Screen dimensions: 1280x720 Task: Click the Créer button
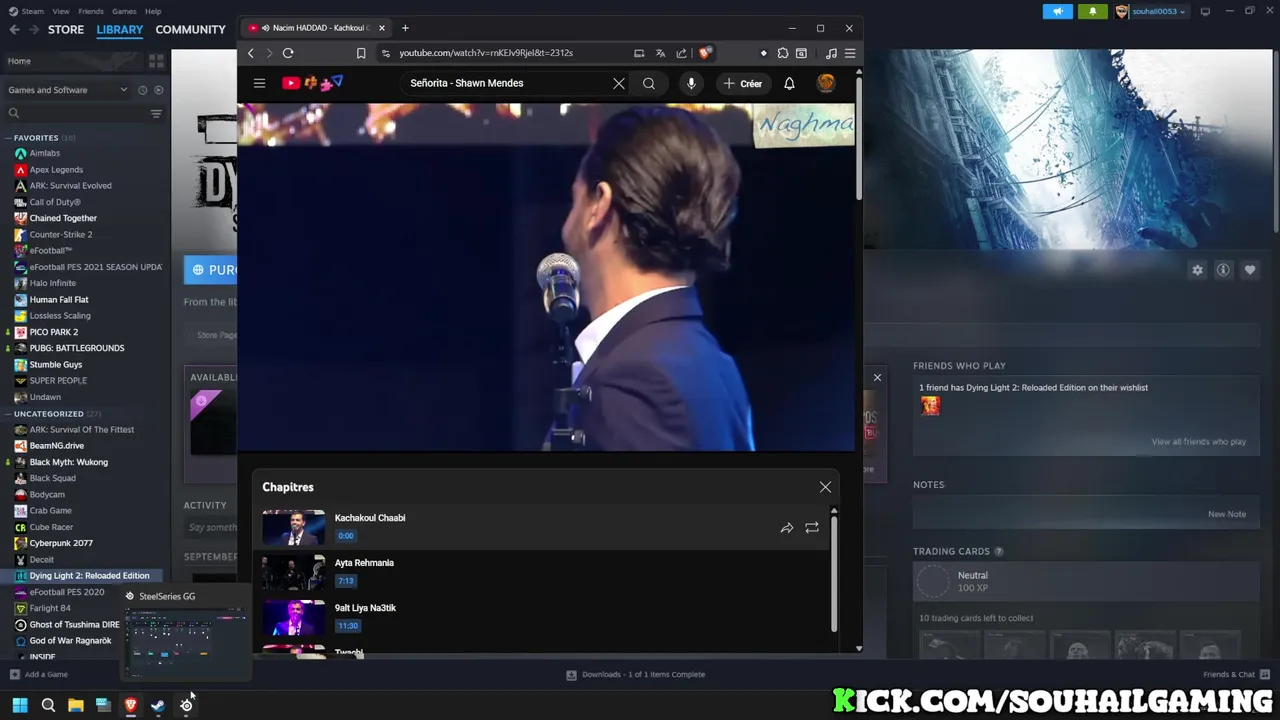tap(743, 84)
